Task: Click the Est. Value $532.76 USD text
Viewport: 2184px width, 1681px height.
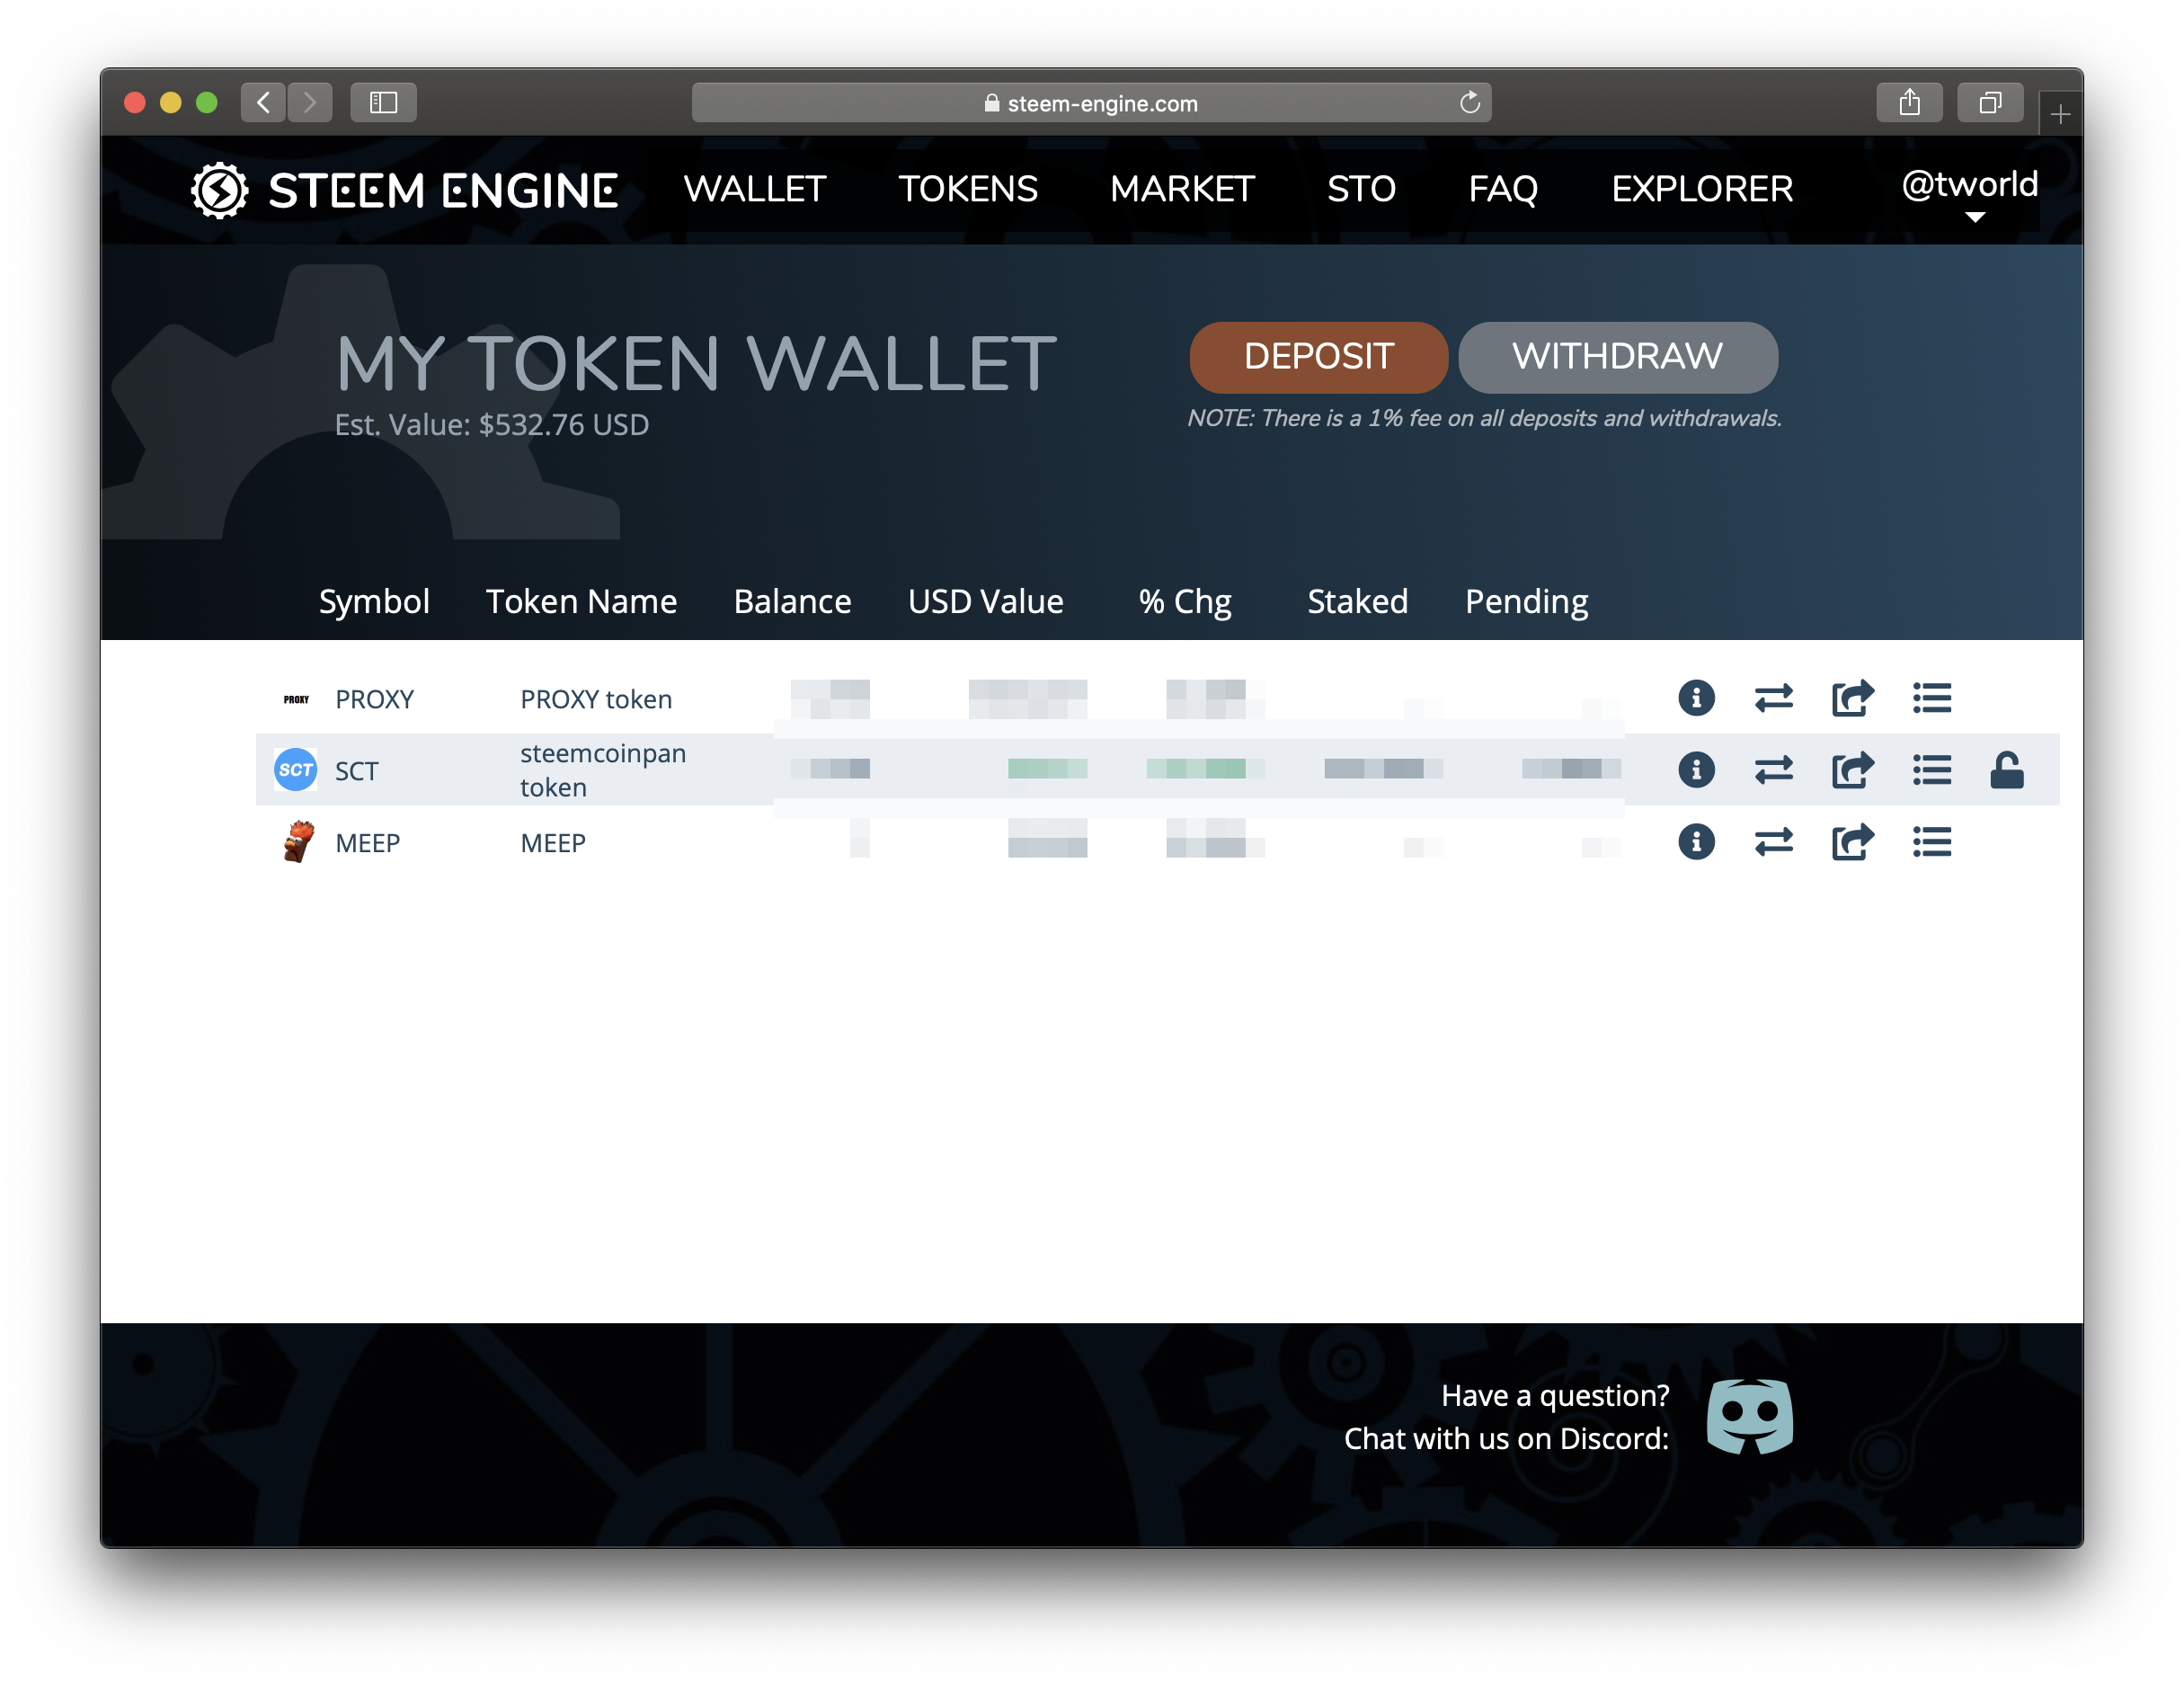Action: [491, 425]
